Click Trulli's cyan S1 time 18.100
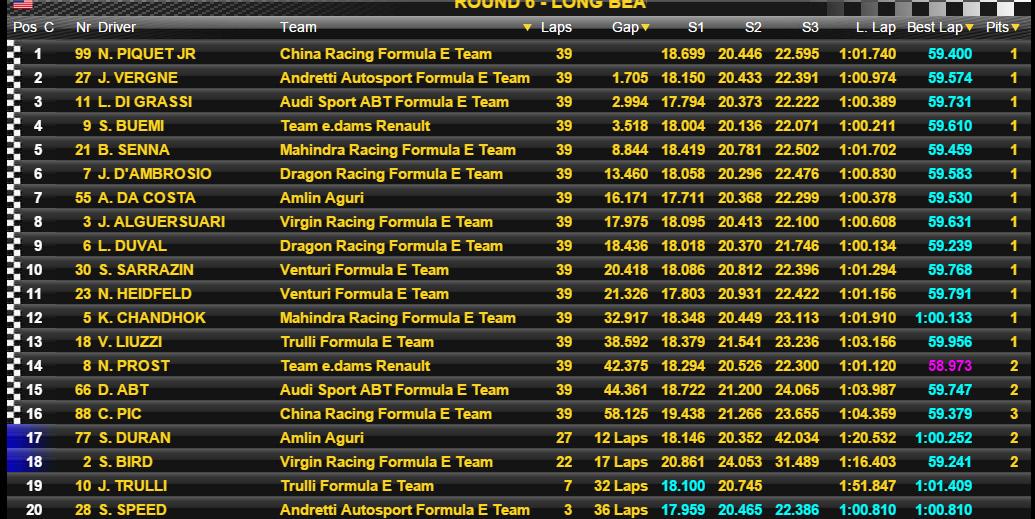The image size is (1035, 519). tap(683, 486)
